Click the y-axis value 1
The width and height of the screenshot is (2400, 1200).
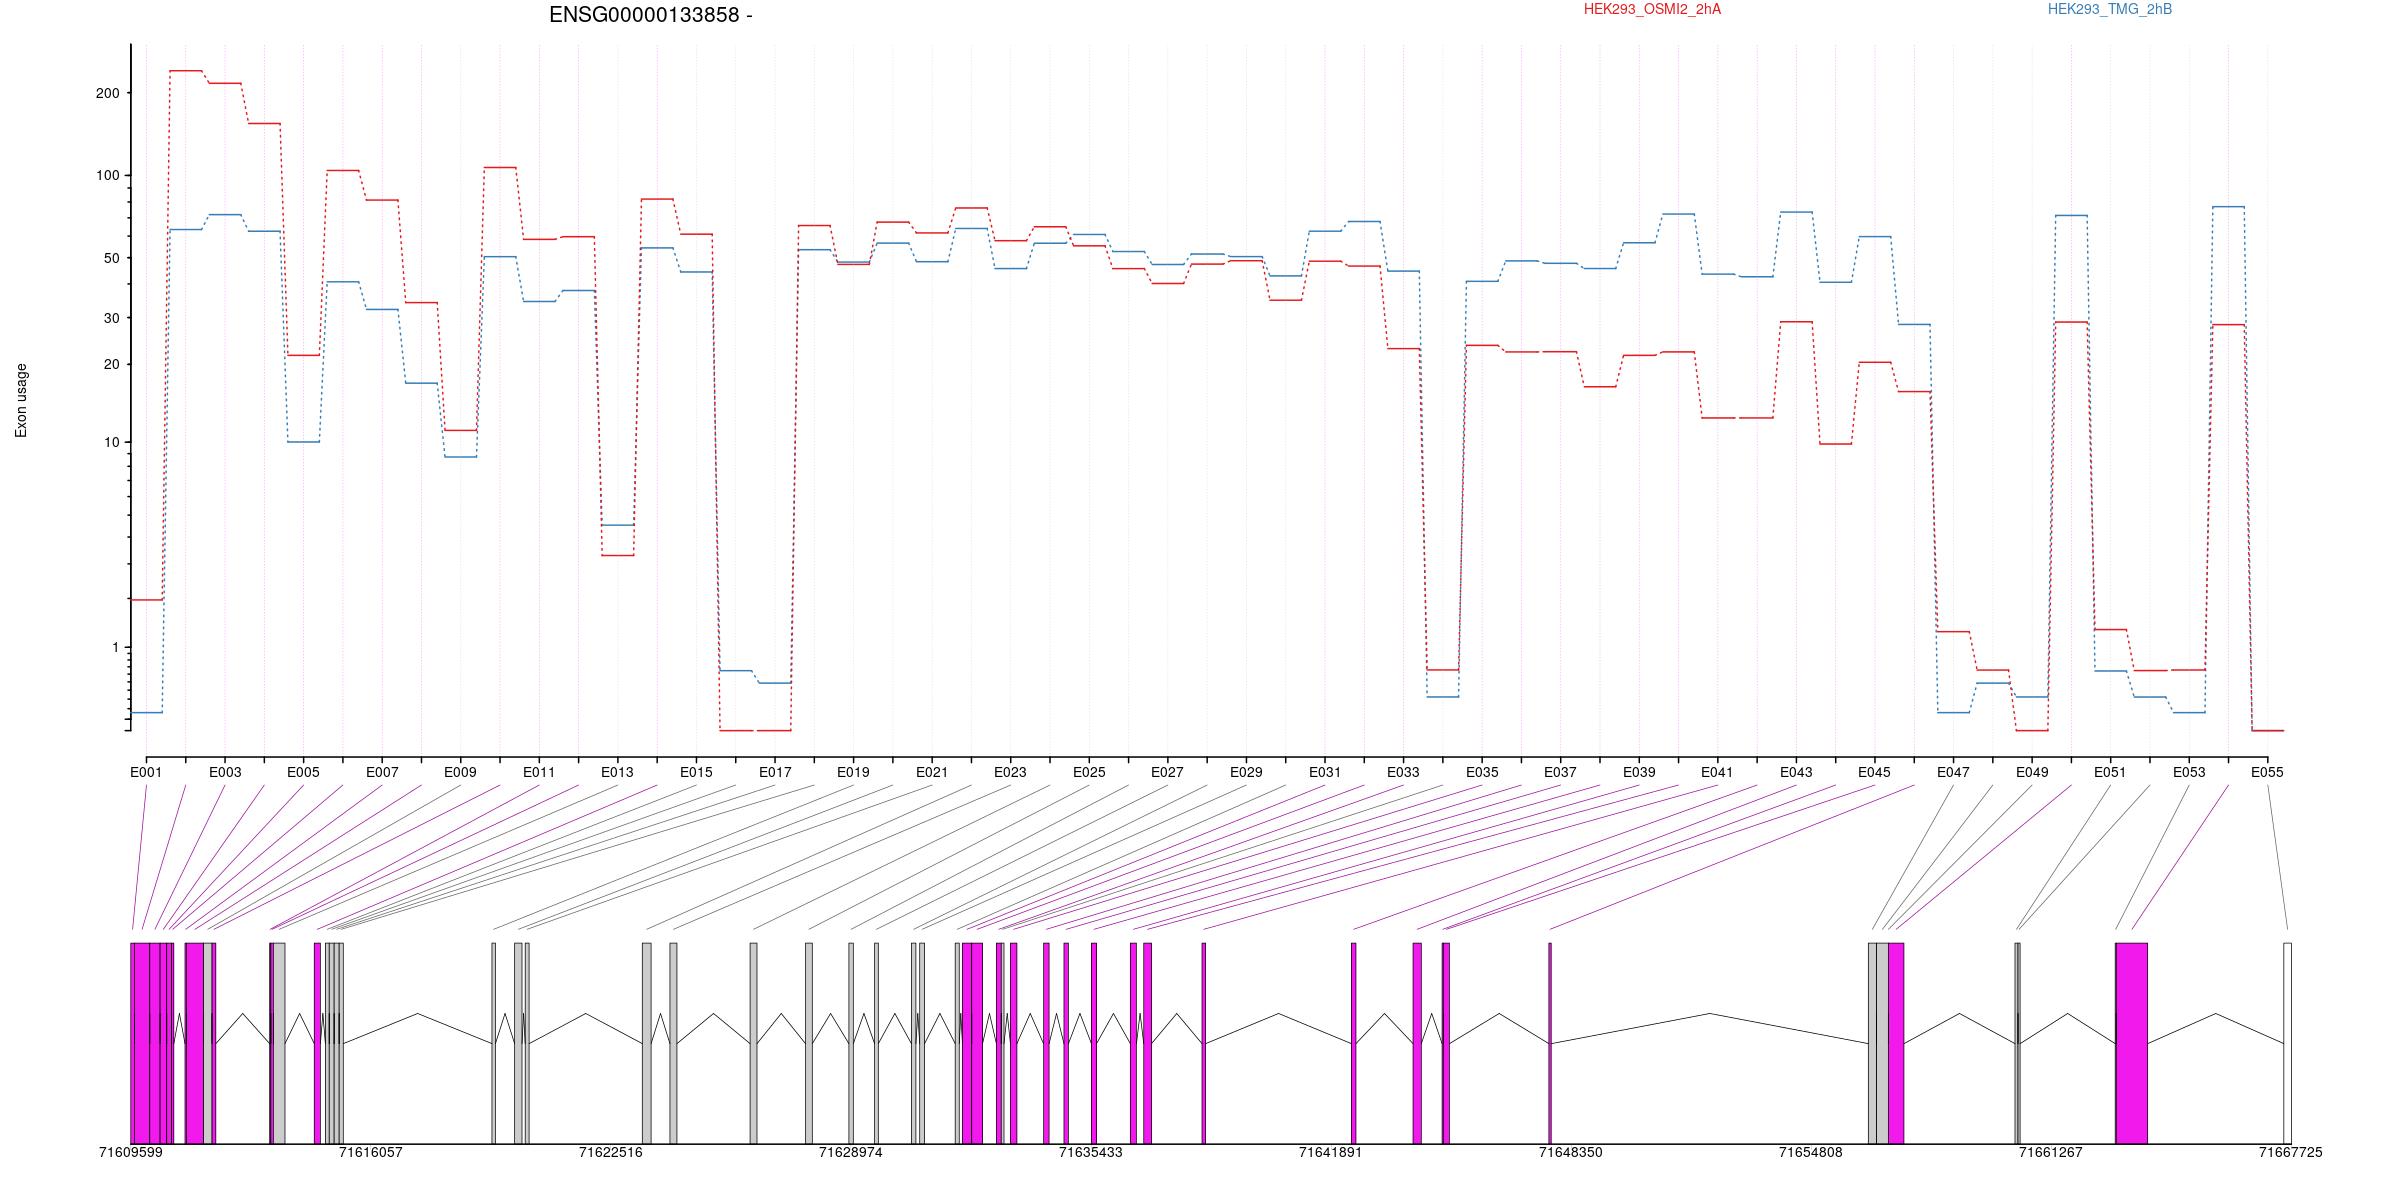[115, 648]
